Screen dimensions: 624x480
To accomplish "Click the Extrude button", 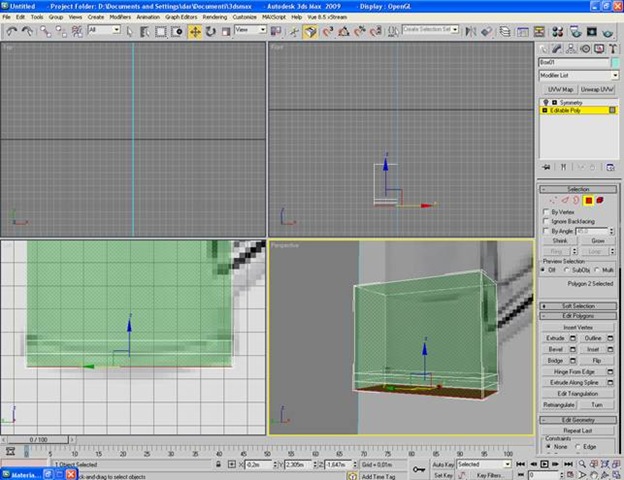I will [555, 338].
